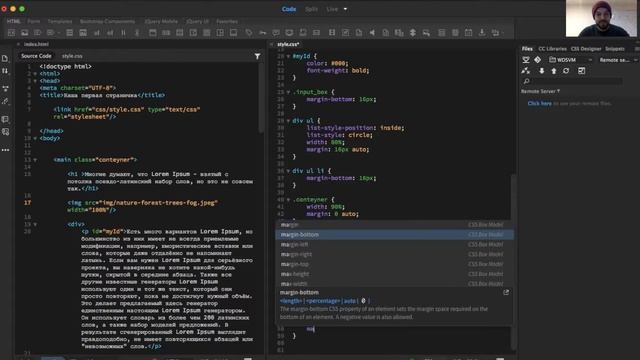Click the Files panel search field

coord(577,81)
